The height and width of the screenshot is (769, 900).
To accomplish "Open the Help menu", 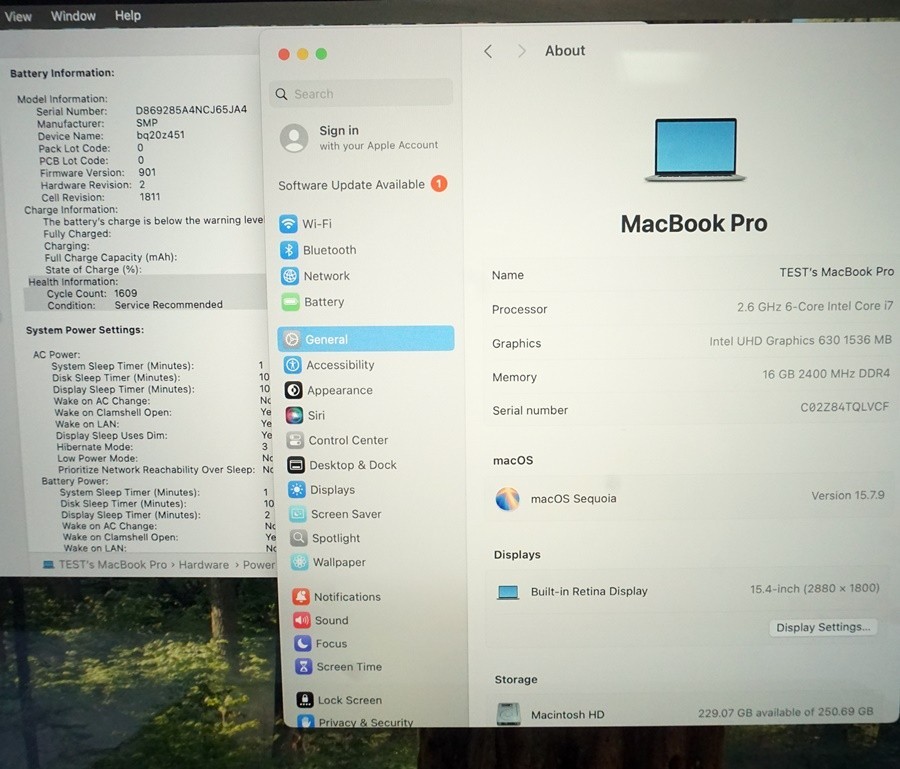I will 127,15.
